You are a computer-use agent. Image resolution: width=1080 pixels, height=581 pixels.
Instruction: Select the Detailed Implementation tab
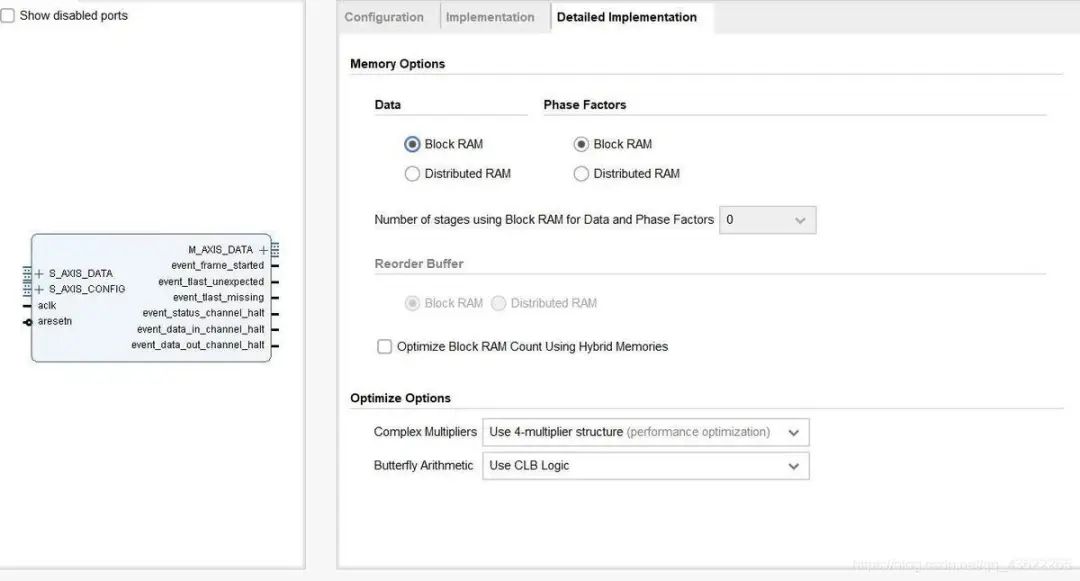click(x=626, y=17)
